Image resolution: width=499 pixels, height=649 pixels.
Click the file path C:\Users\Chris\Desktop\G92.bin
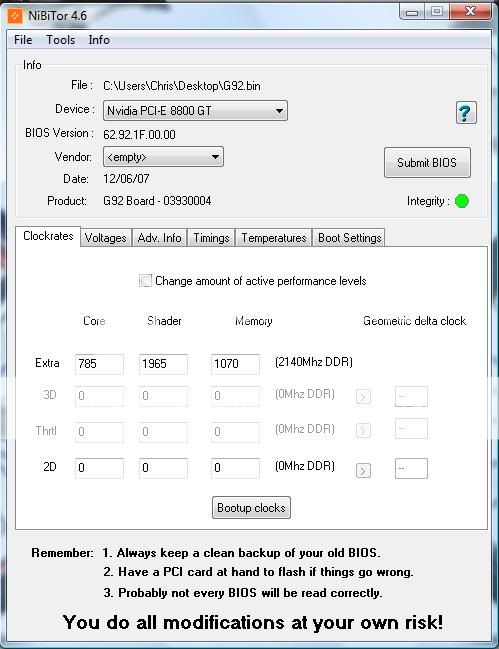click(182, 86)
